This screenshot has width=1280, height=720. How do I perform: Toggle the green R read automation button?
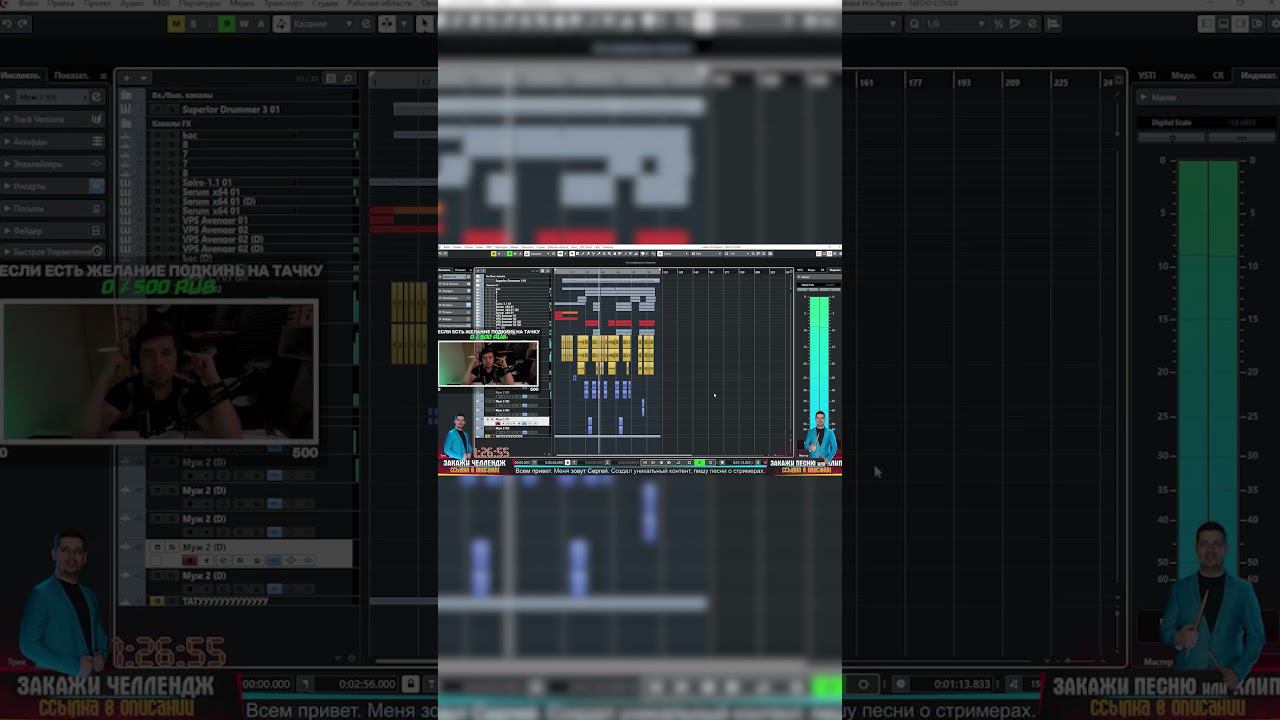pos(227,24)
